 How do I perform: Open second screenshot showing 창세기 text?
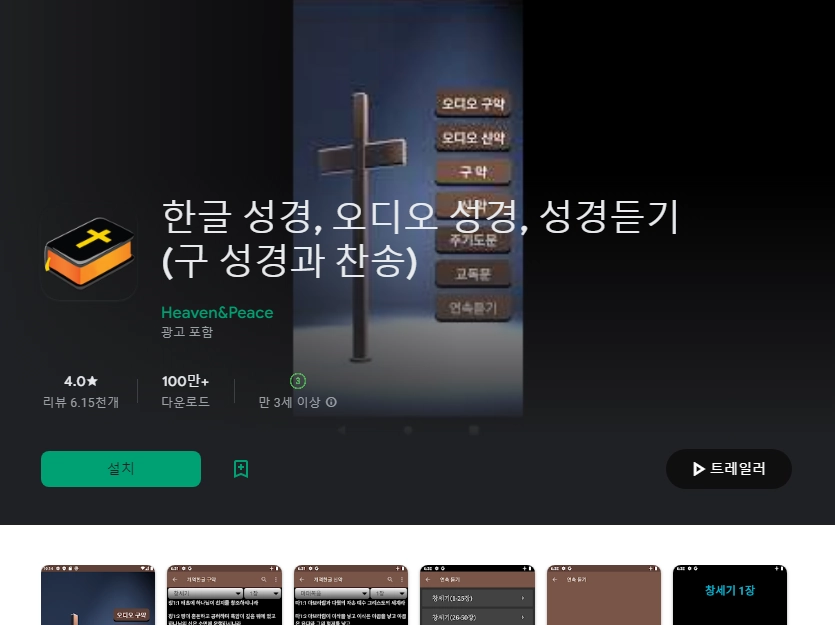coord(224,595)
